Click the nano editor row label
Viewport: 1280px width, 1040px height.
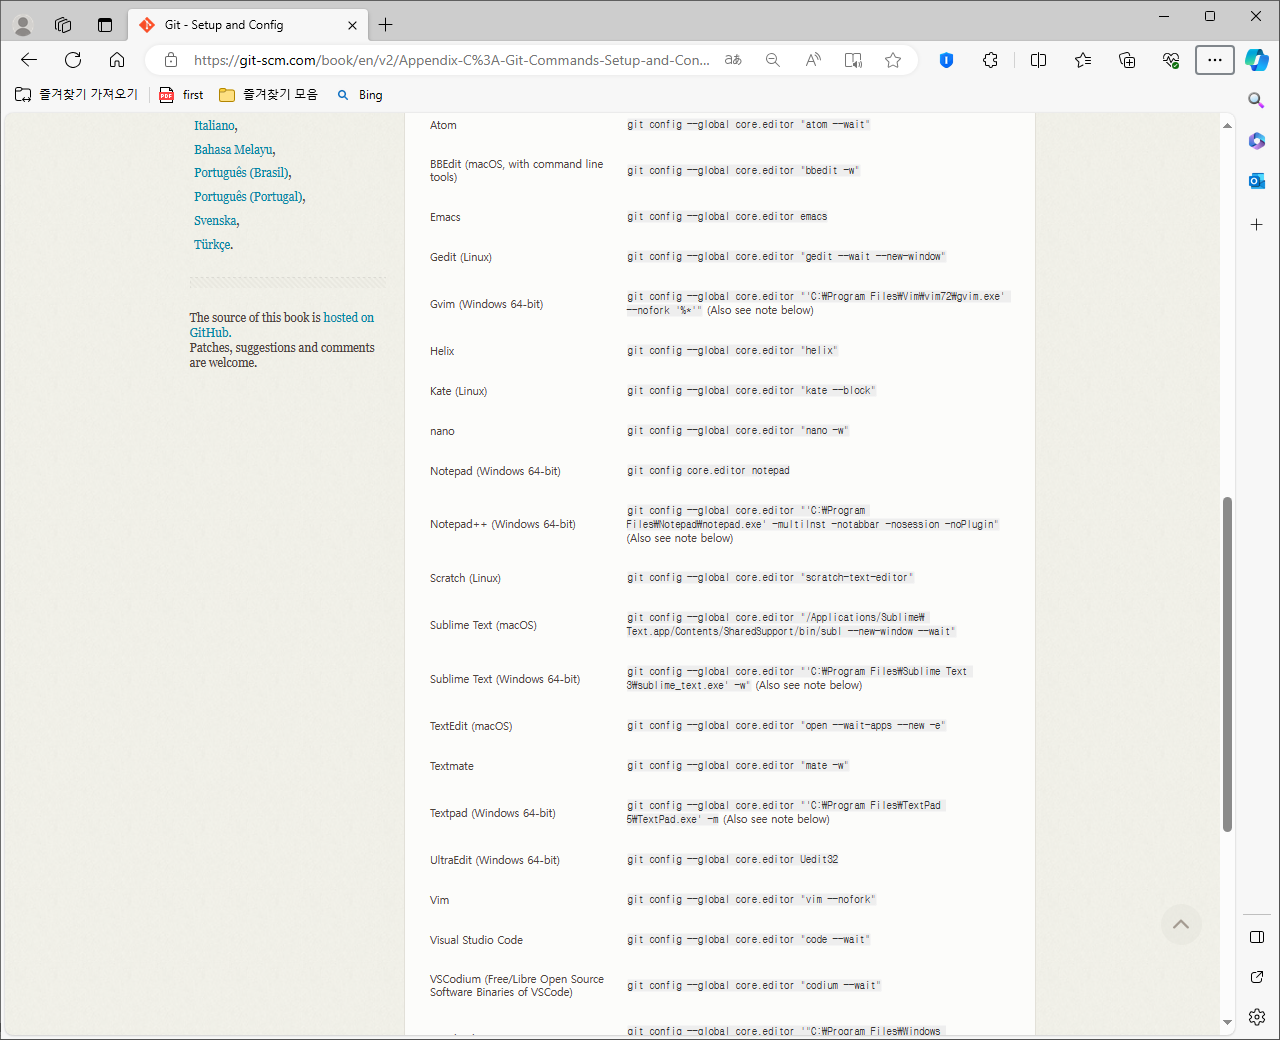coord(442,431)
